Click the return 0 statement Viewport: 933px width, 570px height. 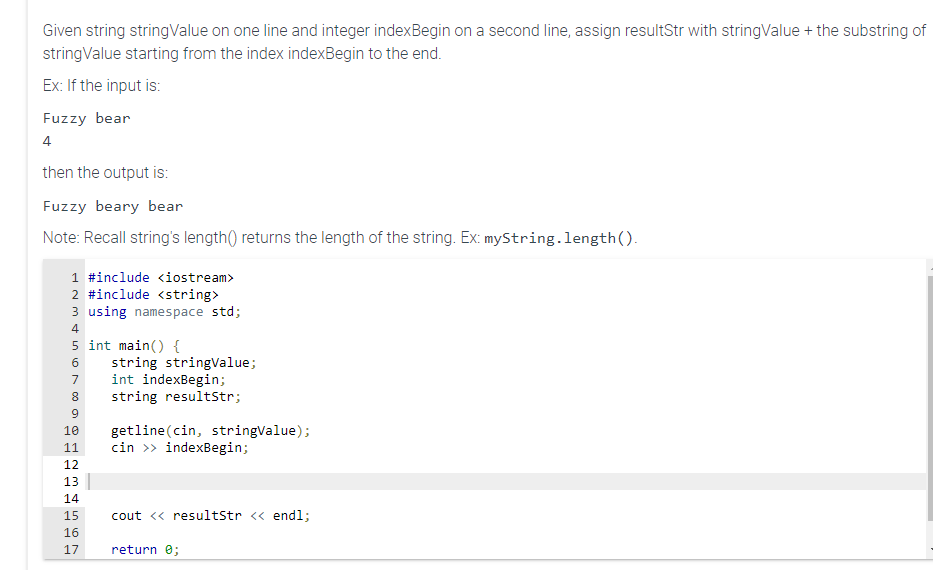coord(145,550)
